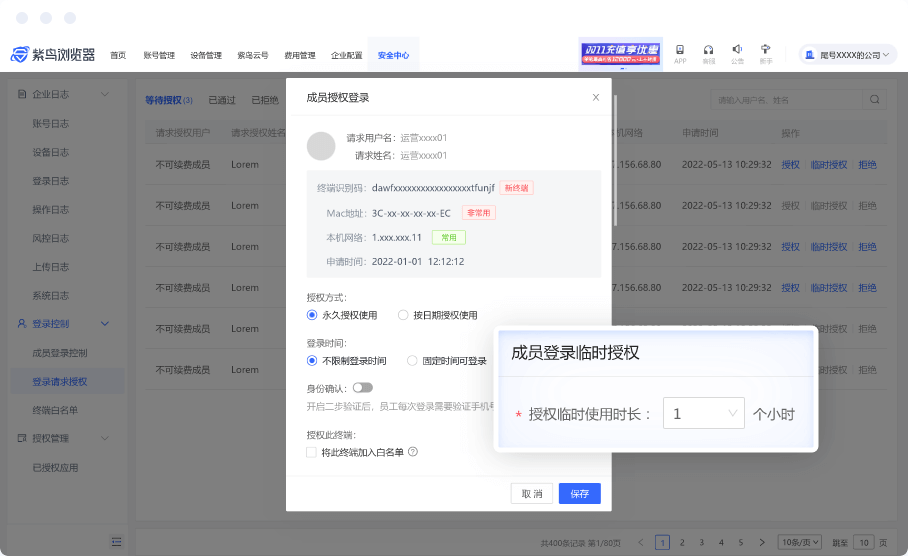Collapse the 登录控制 section chevron
The height and width of the screenshot is (556, 908).
[105, 324]
